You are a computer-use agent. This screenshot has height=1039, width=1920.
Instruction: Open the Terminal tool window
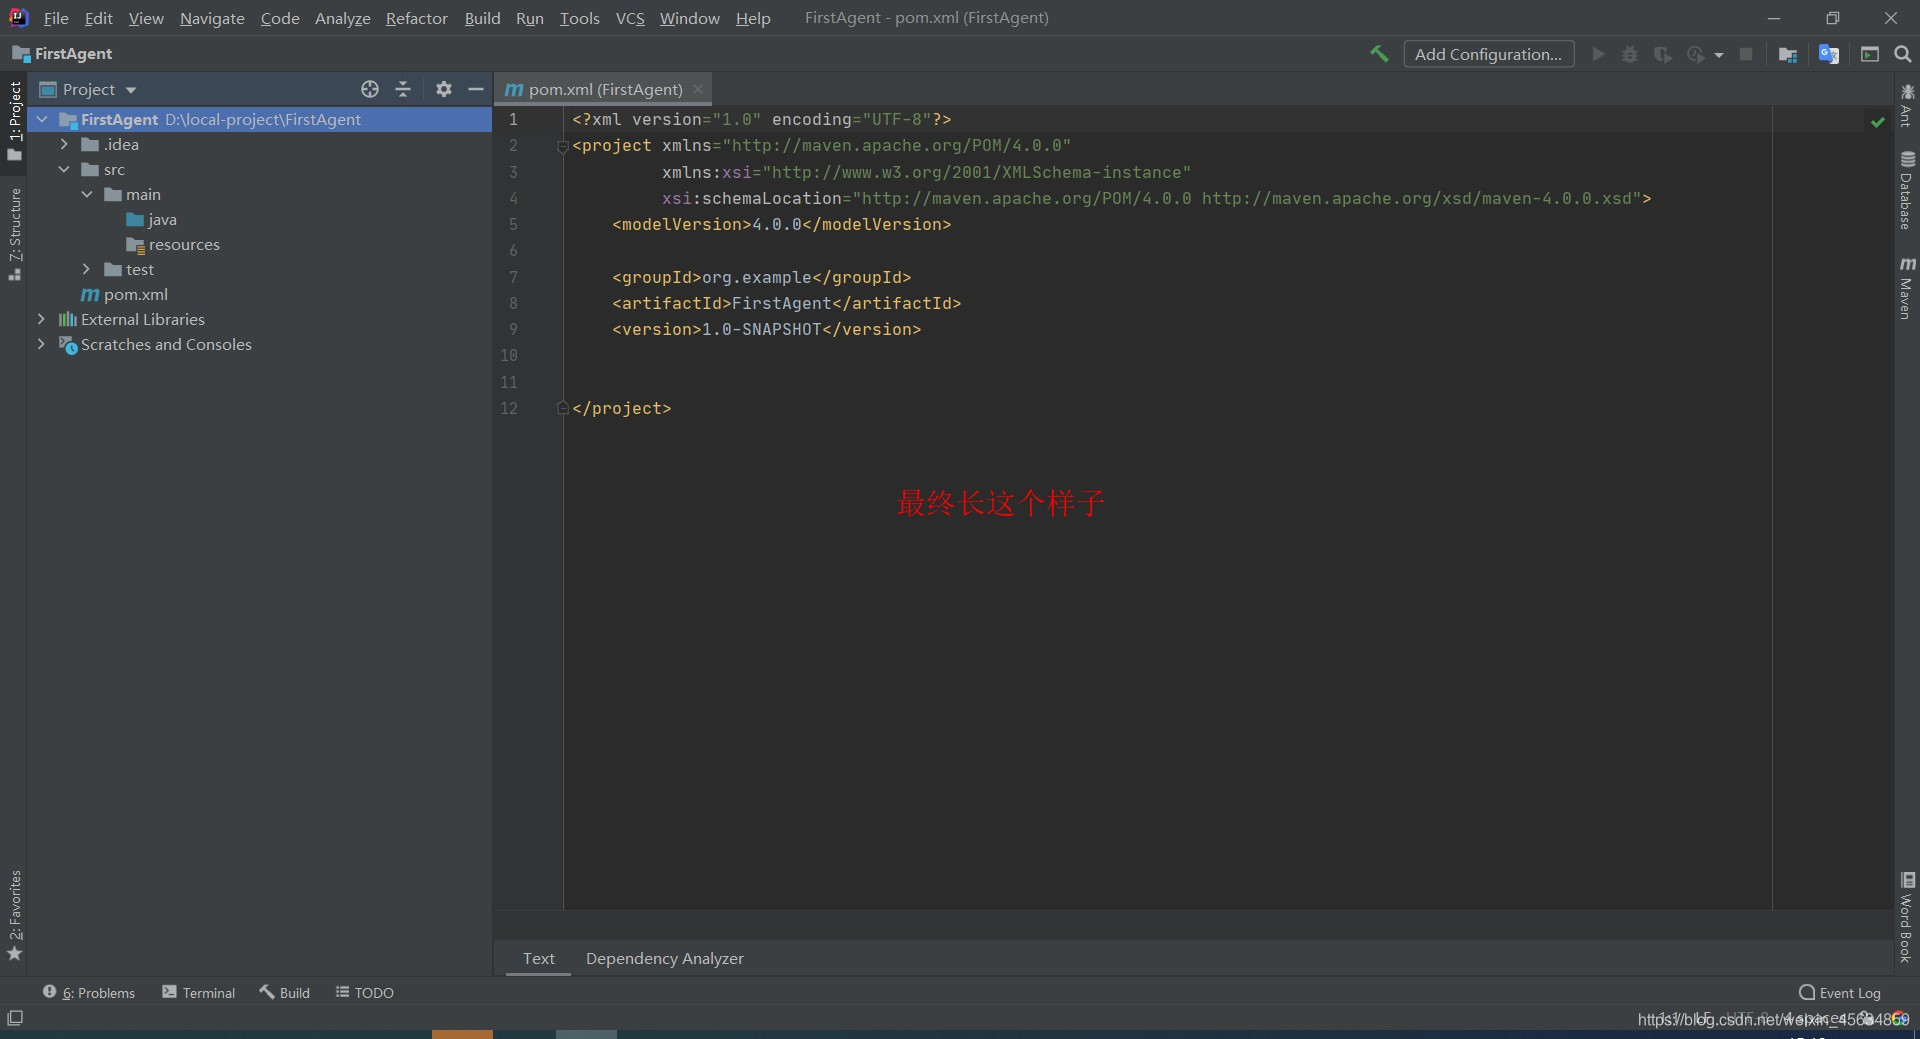point(199,992)
